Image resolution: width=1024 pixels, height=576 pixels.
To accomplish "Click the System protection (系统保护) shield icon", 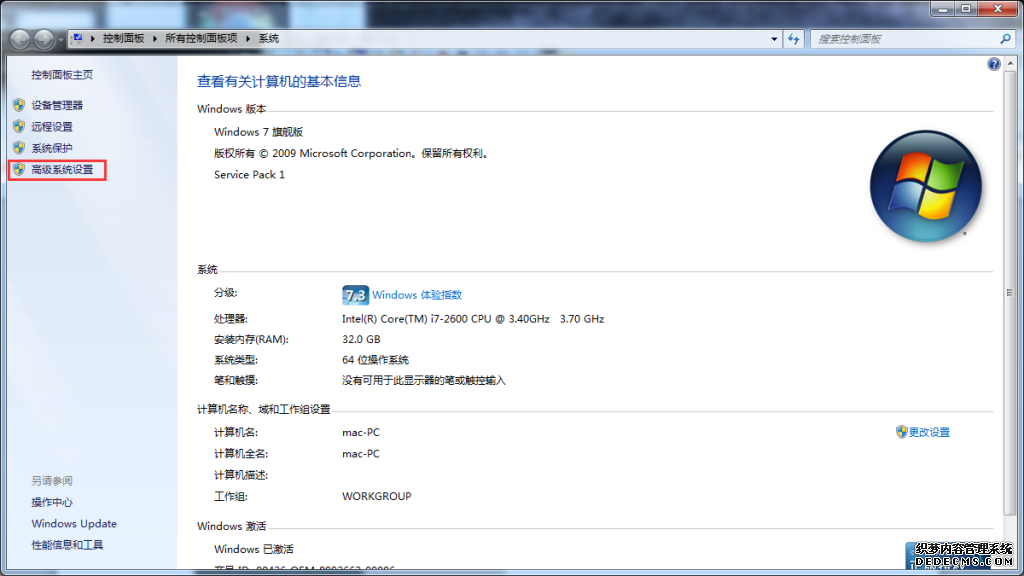I will click(19, 148).
